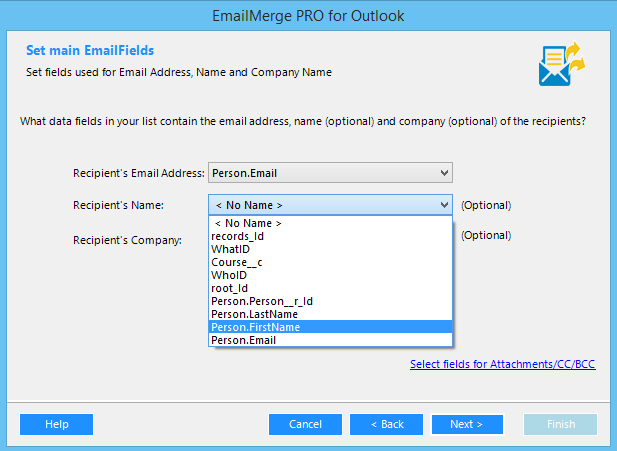Go to previous step with Back
This screenshot has width=617, height=451.
tap(386, 424)
